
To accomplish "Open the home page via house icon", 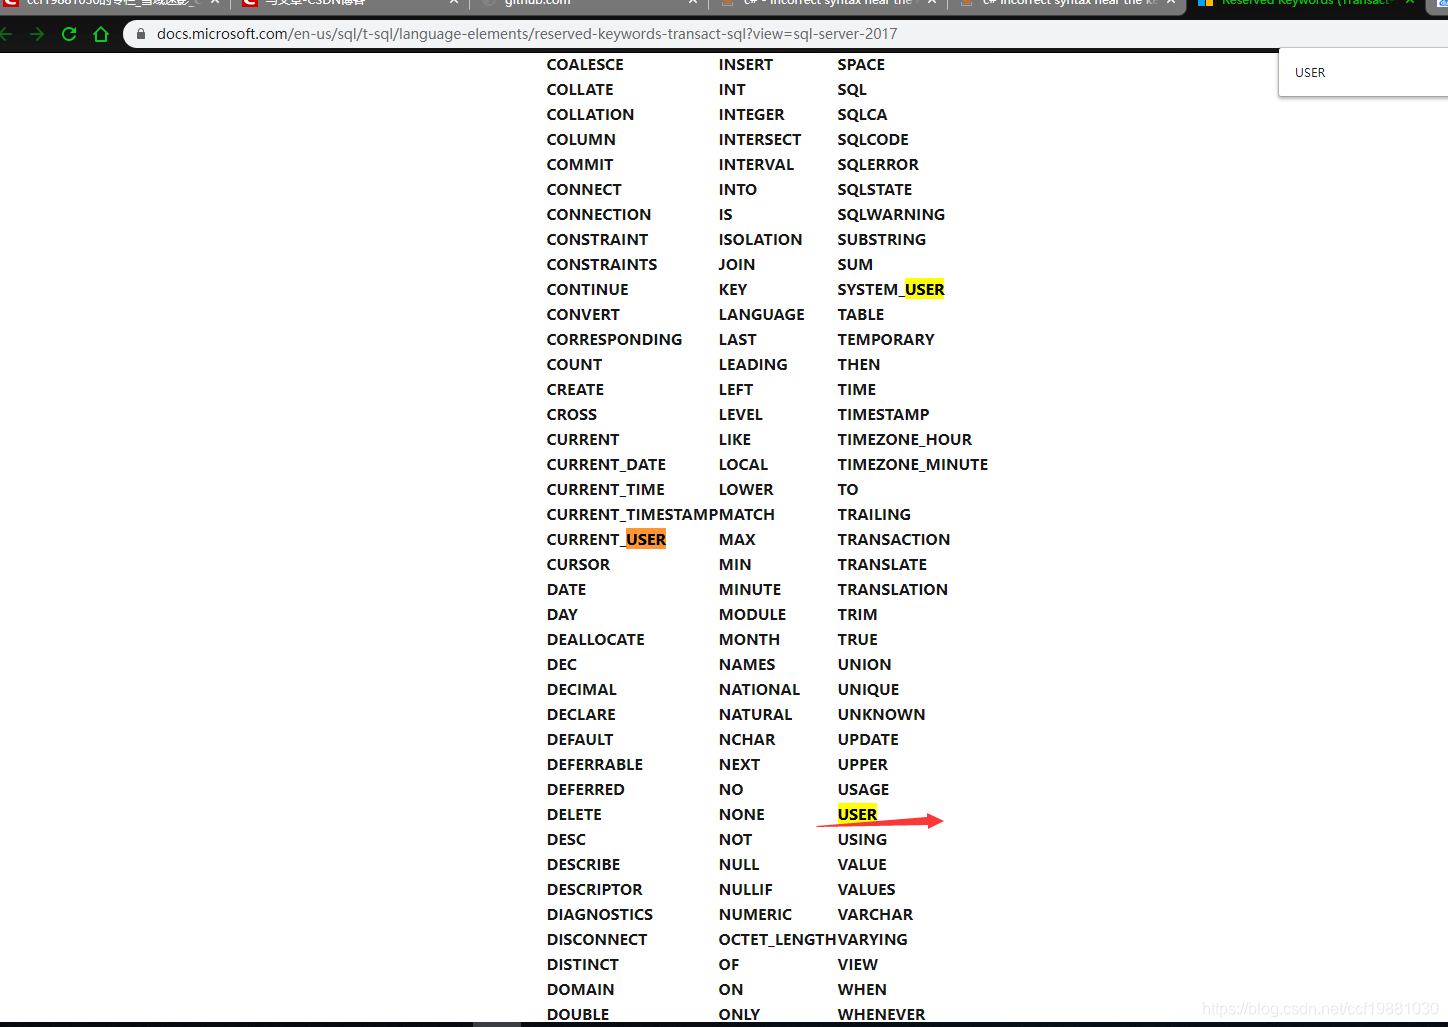I will click(x=101, y=34).
